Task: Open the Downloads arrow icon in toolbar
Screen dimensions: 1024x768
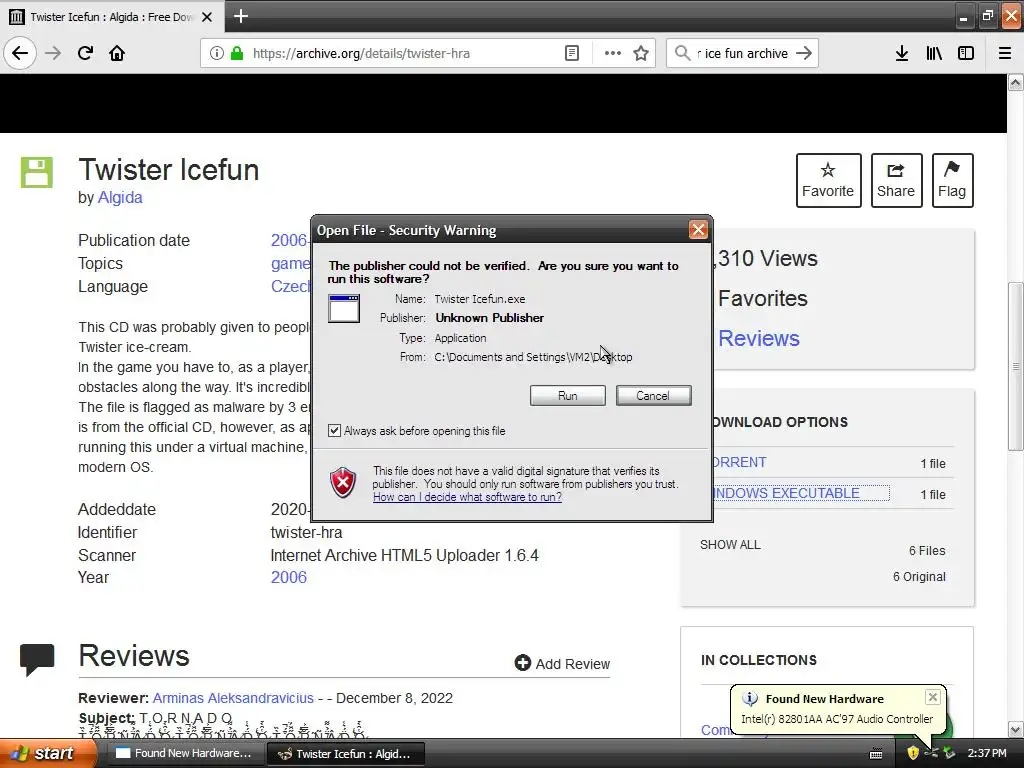Action: (902, 53)
